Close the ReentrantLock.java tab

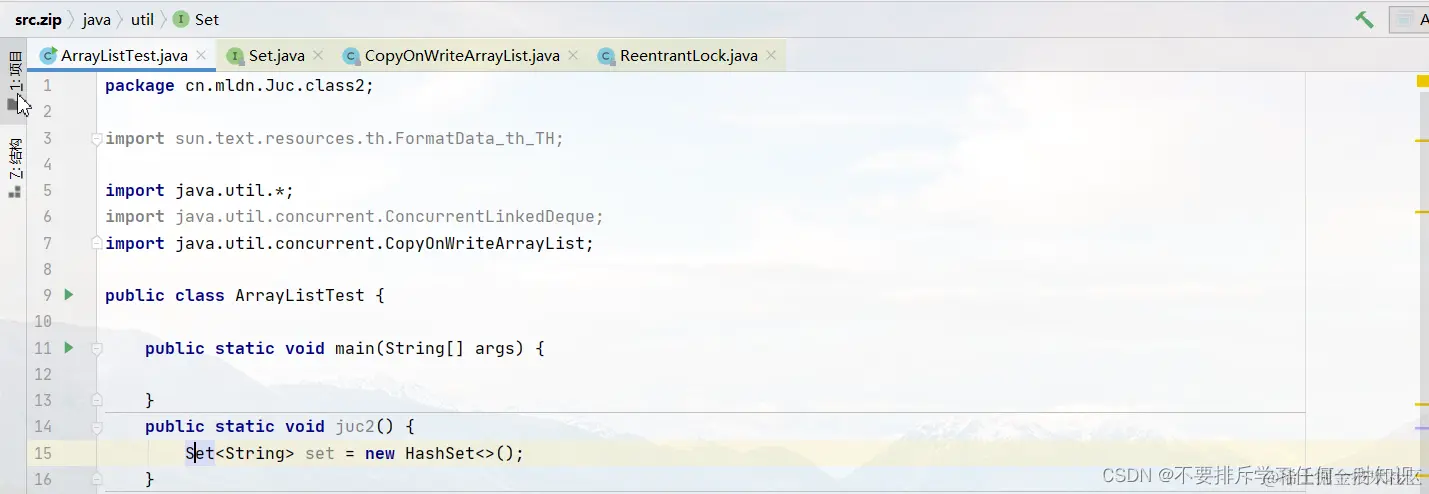771,56
